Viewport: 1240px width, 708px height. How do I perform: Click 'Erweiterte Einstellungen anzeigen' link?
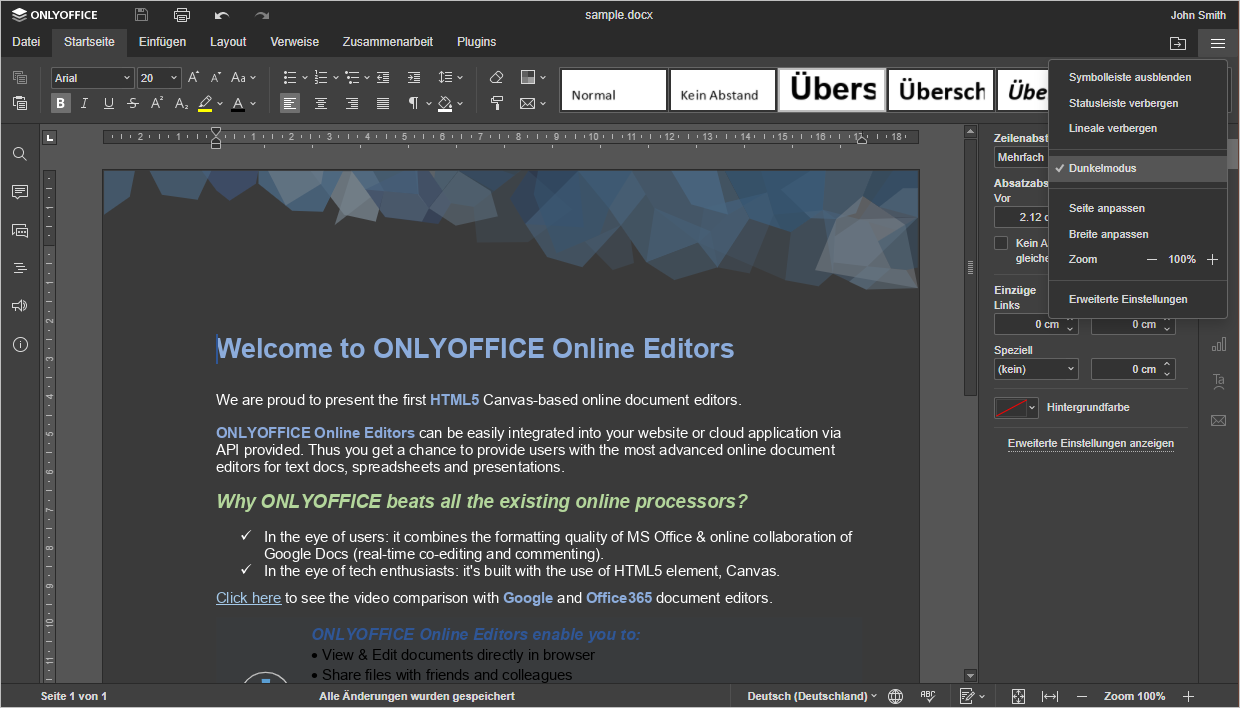(x=1090, y=443)
